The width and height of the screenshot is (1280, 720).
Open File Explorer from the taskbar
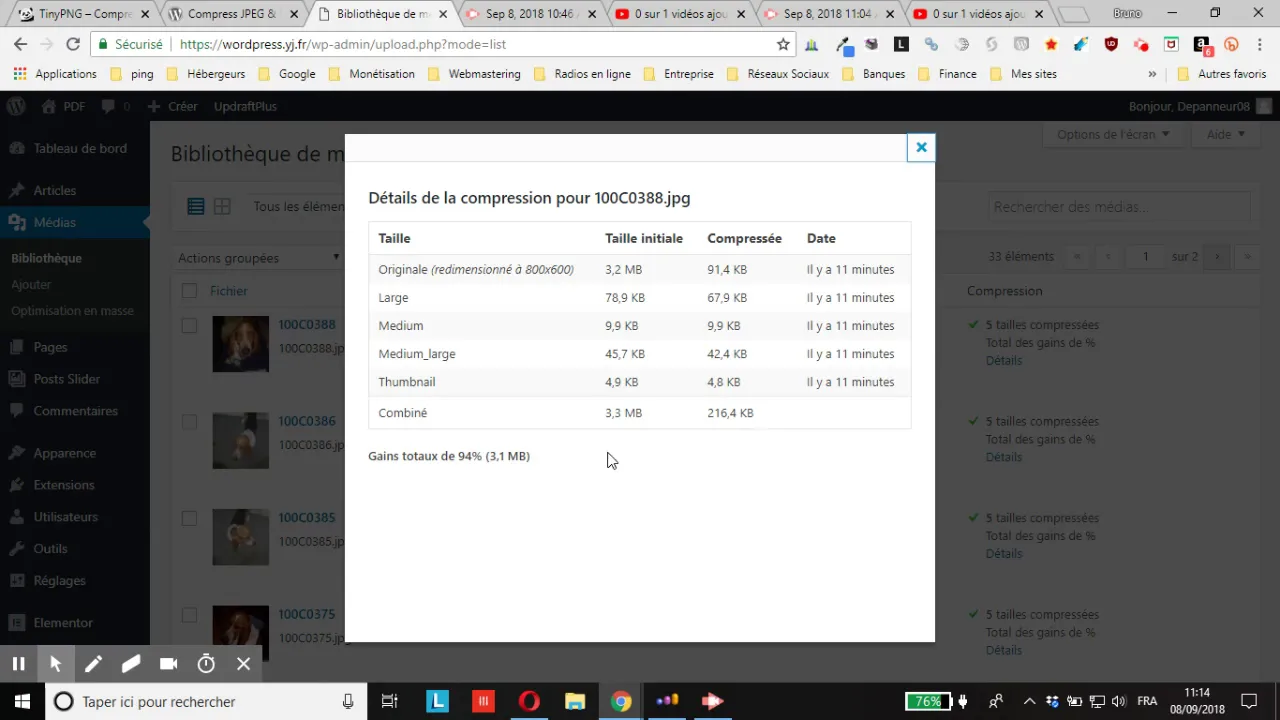click(575, 701)
